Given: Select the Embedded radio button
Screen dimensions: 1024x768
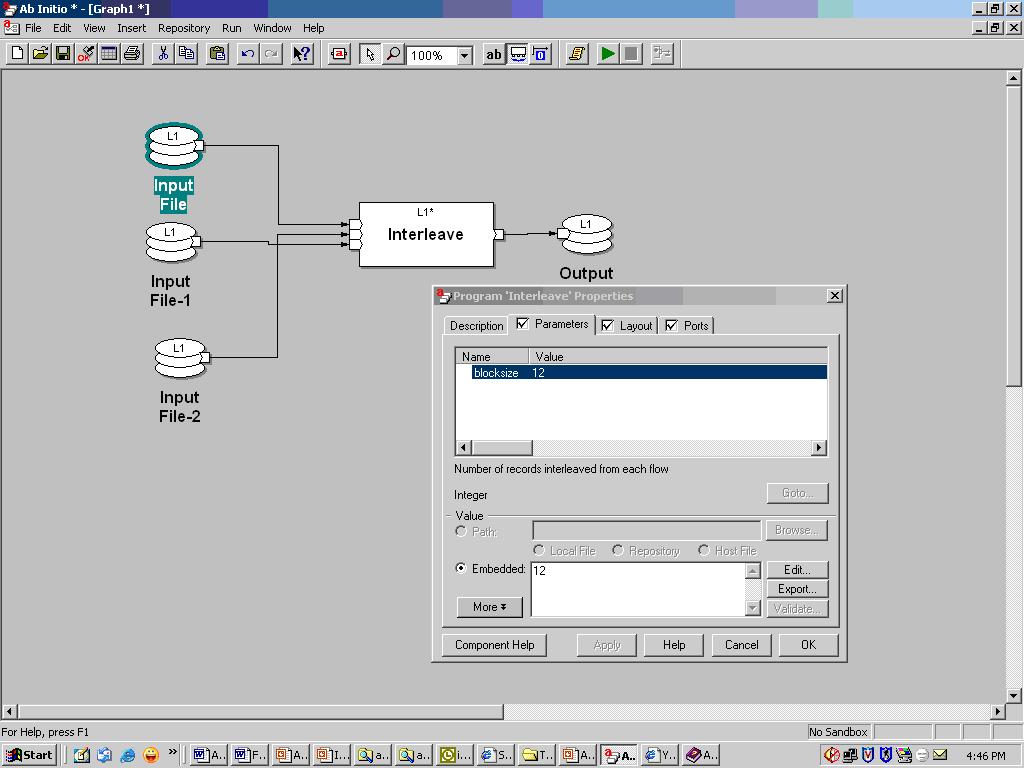Looking at the screenshot, I should click(463, 570).
